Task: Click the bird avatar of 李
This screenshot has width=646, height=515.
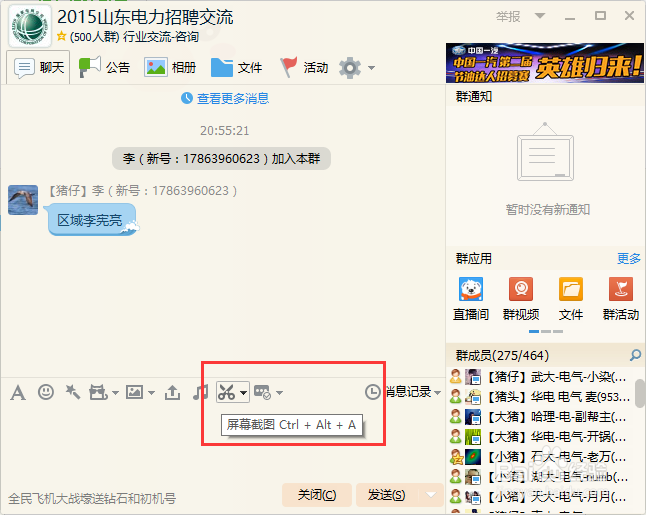Action: tap(23, 200)
